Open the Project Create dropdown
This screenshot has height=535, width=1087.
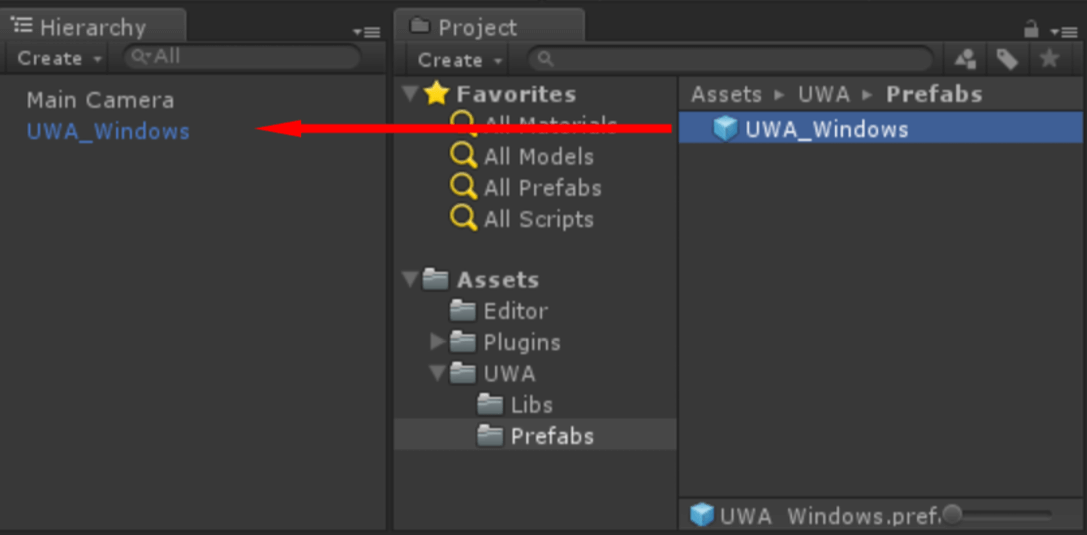click(x=460, y=60)
